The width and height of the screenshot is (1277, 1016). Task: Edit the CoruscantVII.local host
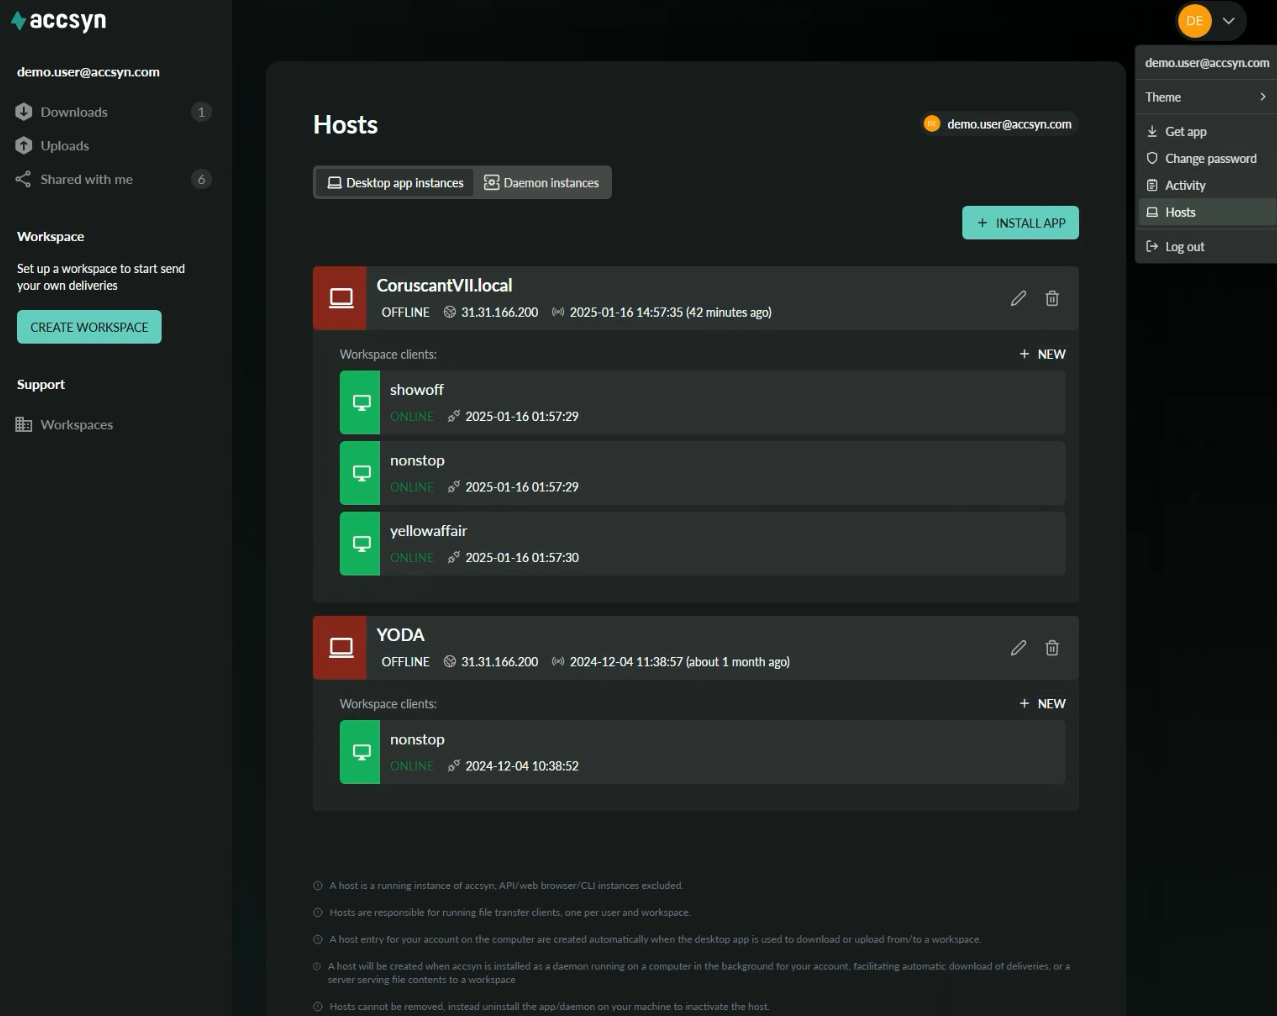(x=1018, y=298)
